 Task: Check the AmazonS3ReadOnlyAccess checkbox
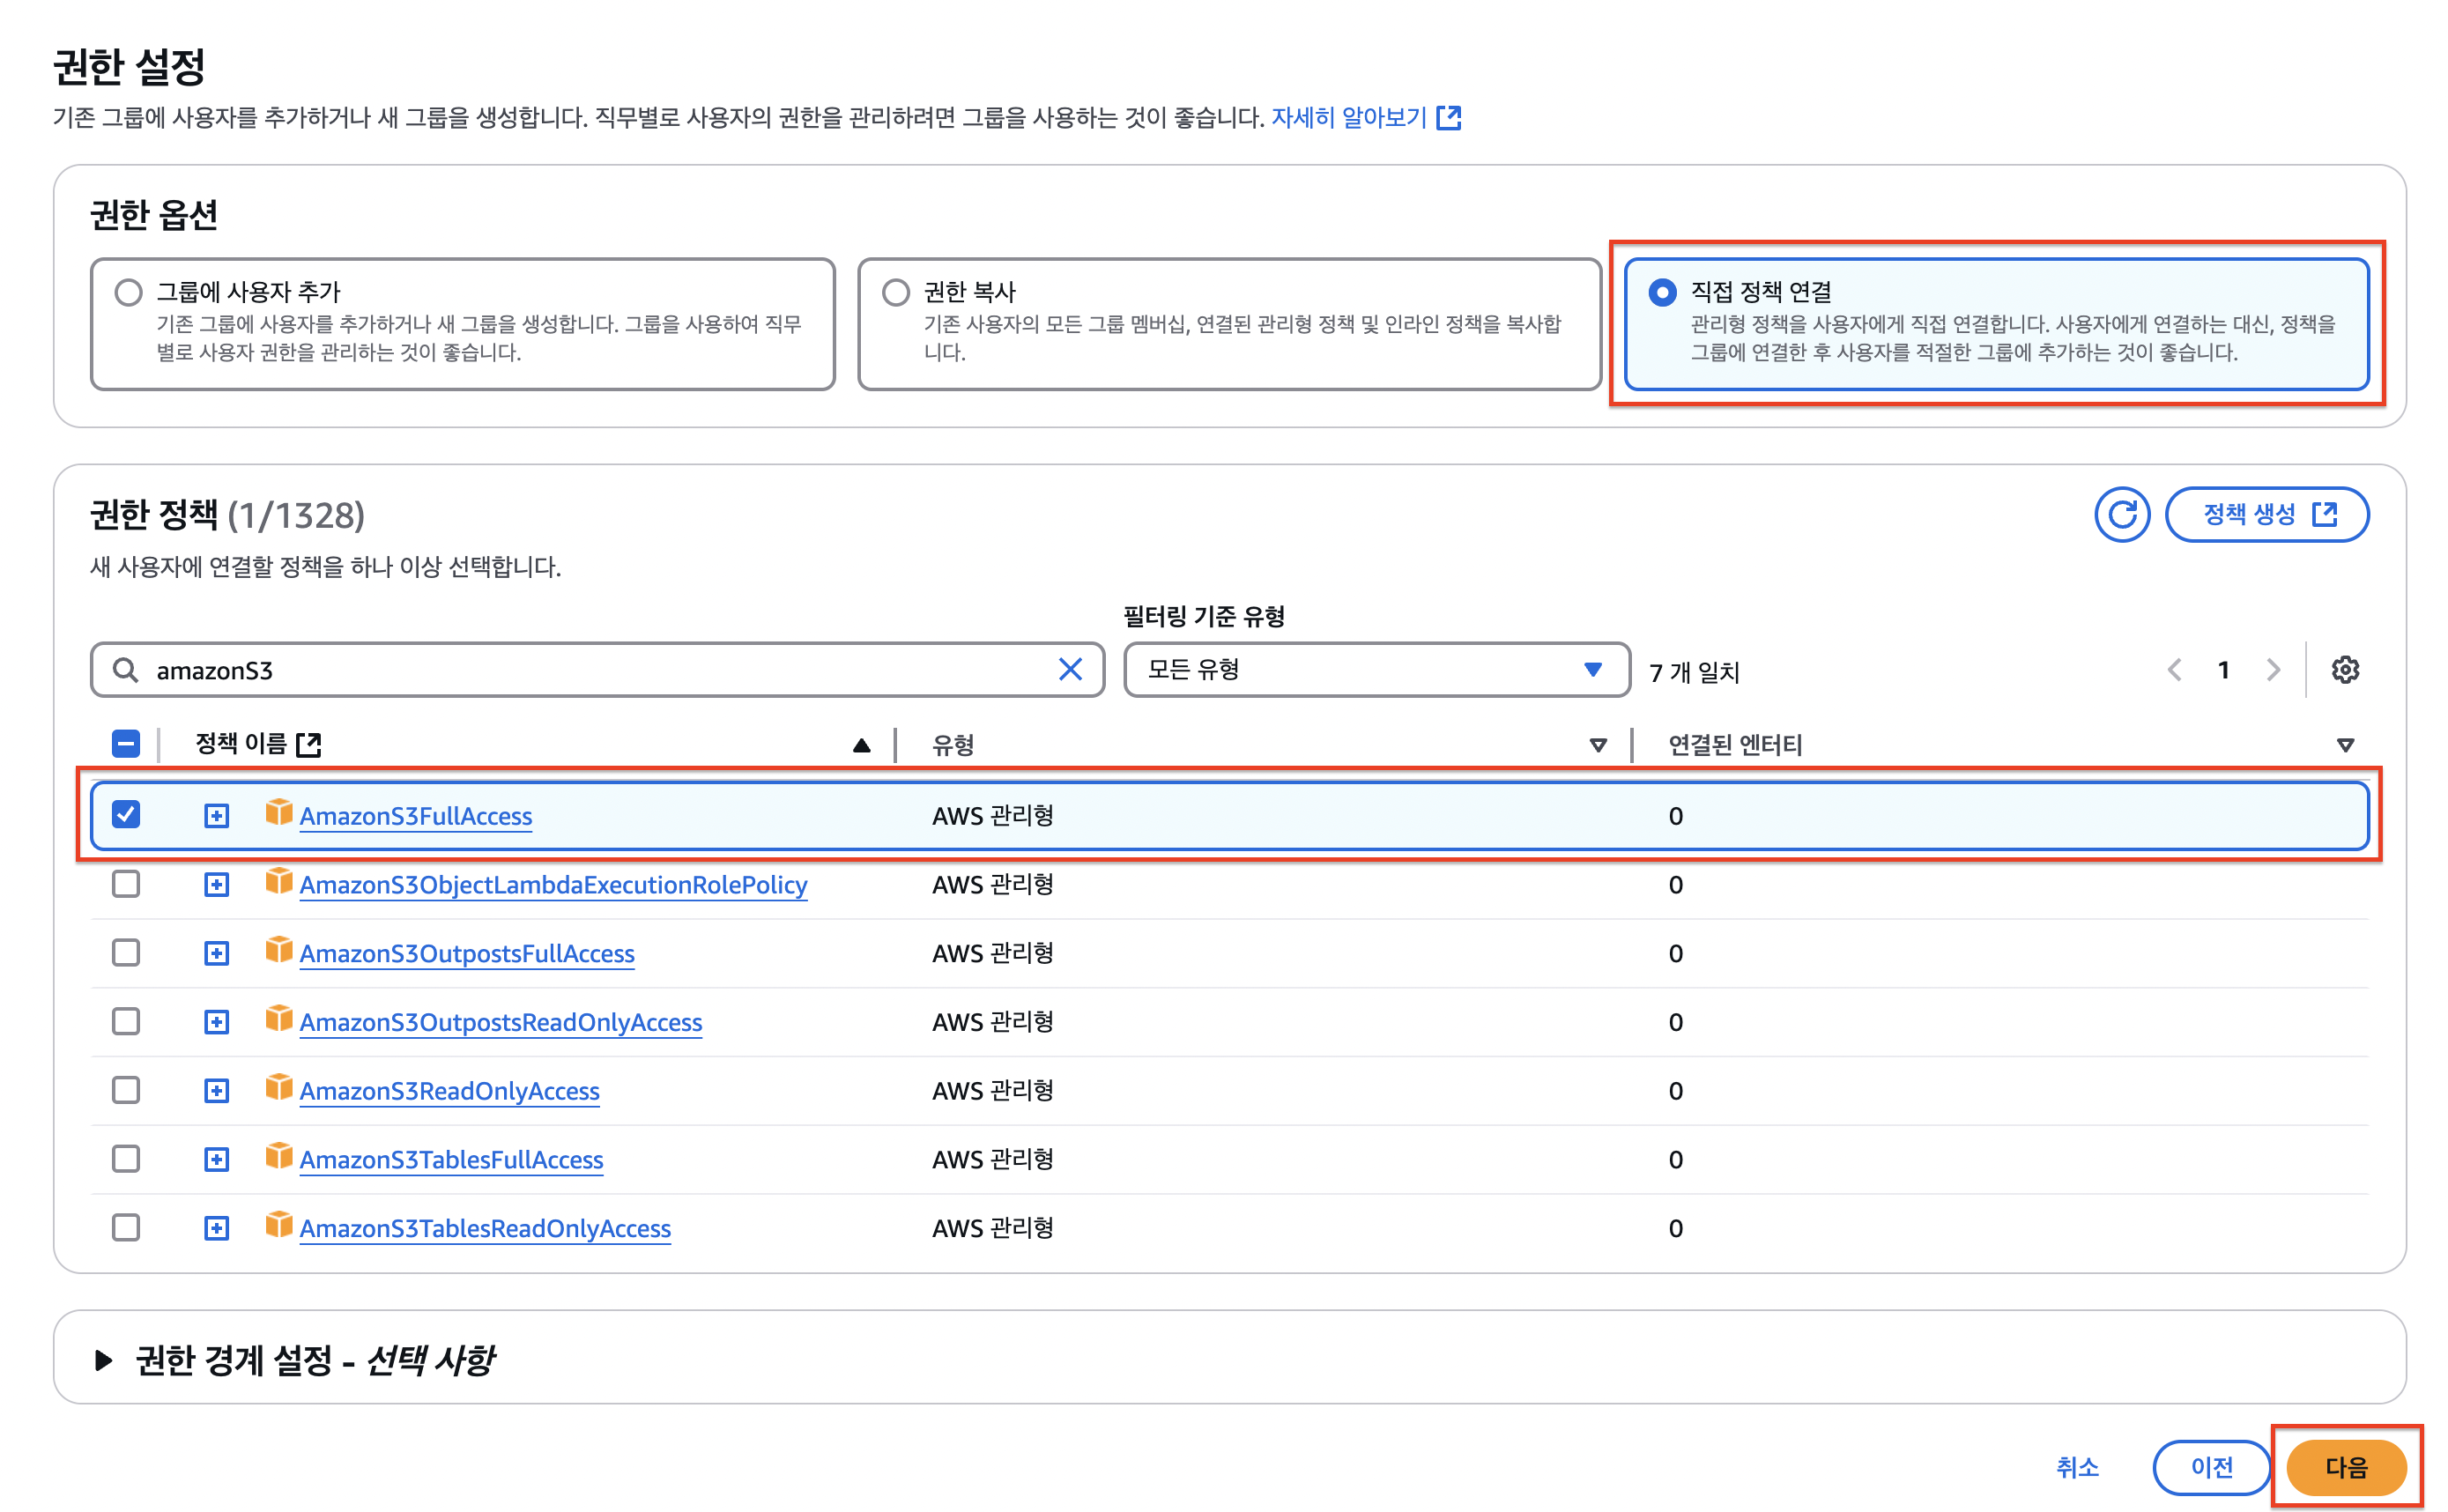click(126, 1090)
